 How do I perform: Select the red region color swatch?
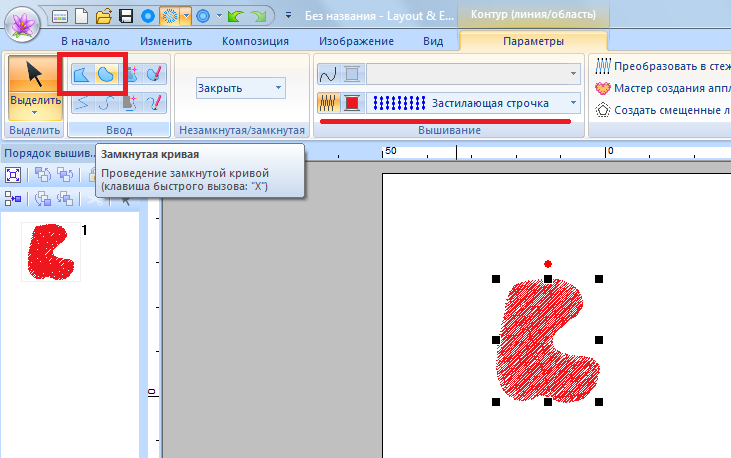click(352, 103)
